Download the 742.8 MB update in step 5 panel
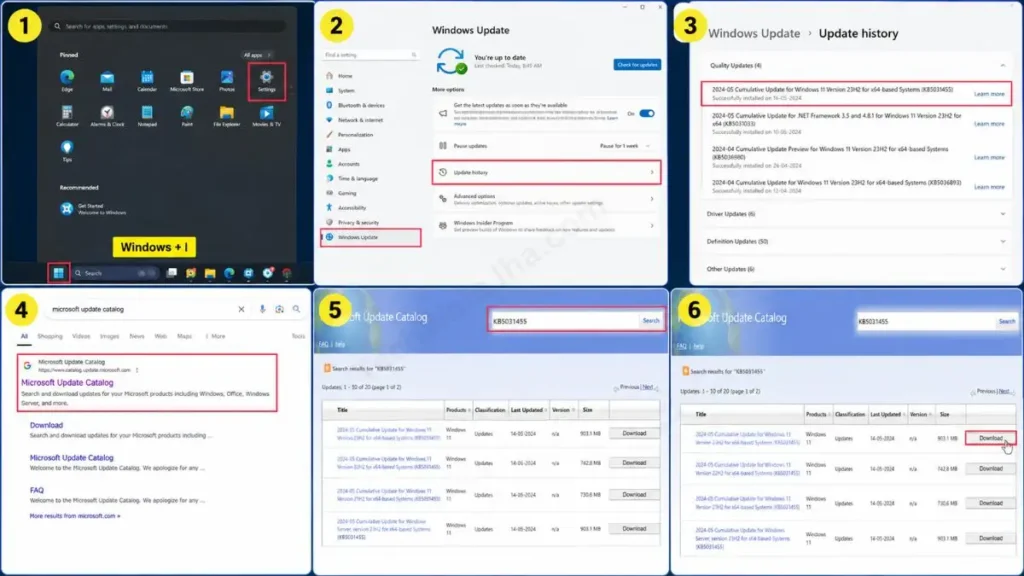 coord(634,462)
